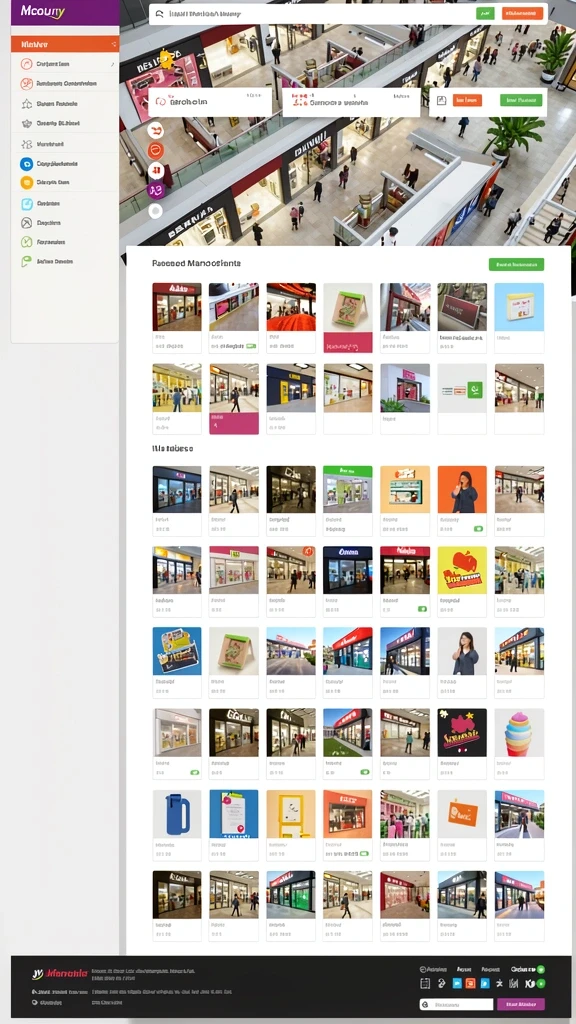This screenshot has height=1024, width=576.
Task: Click the purple round button floating on the hero image
Action: (155, 191)
